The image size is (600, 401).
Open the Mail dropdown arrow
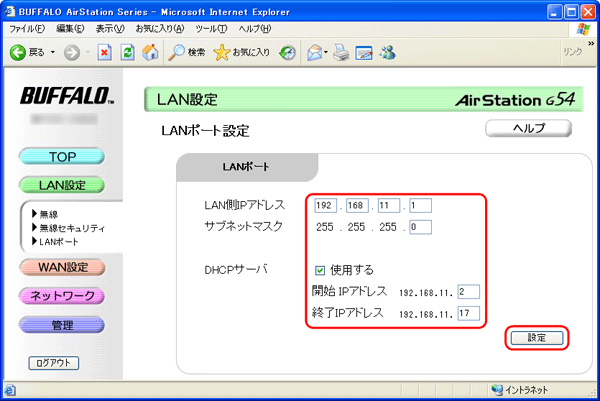pos(326,52)
